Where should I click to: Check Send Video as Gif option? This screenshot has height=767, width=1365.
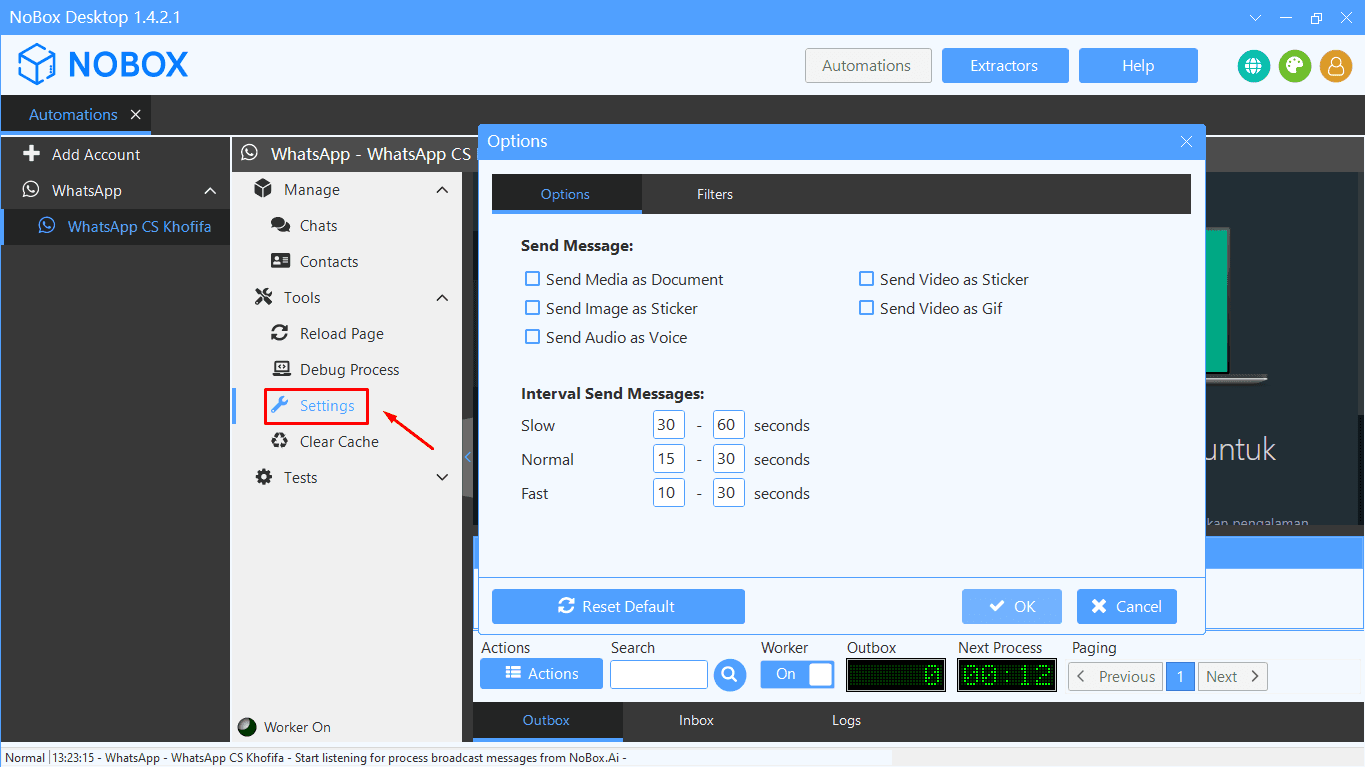coord(867,309)
